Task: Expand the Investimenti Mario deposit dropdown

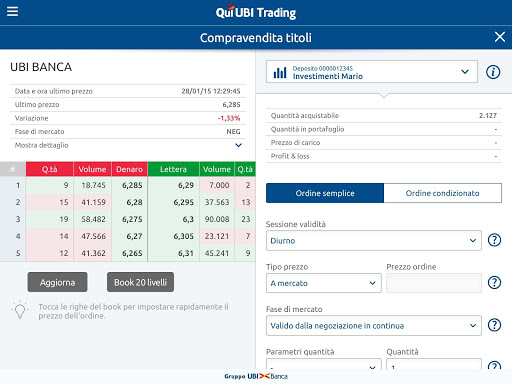Action: (372, 72)
